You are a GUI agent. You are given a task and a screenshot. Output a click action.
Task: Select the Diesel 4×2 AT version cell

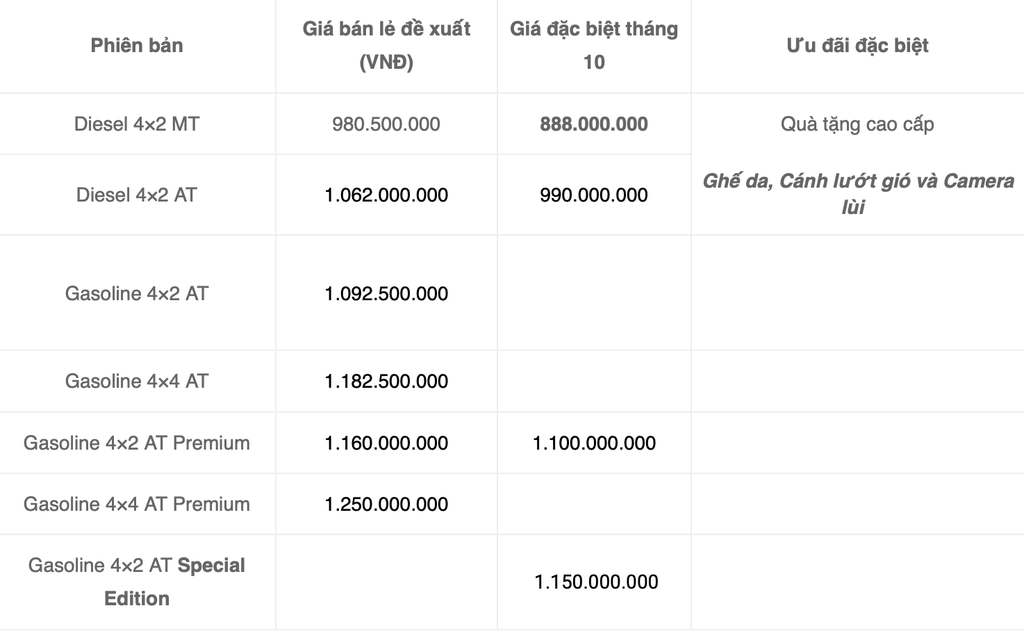coord(137,195)
